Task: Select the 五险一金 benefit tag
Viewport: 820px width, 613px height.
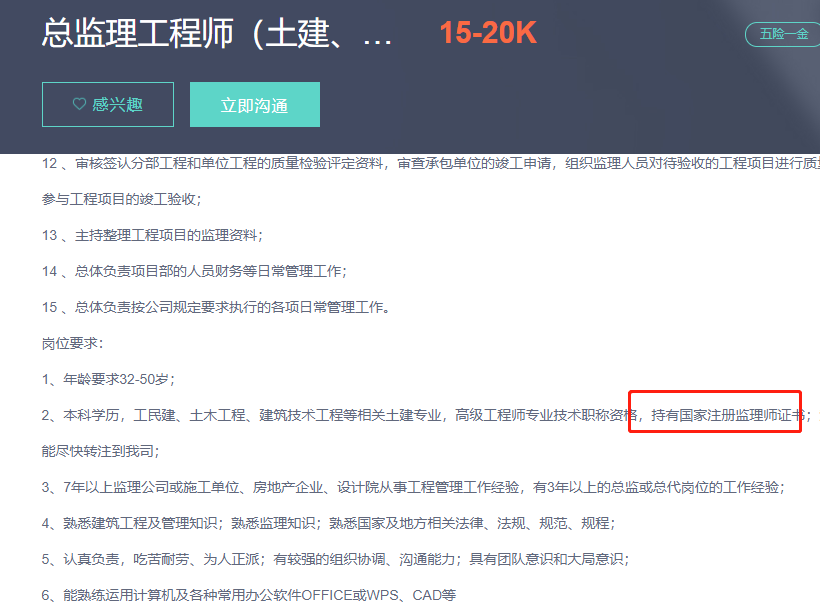Action: click(x=783, y=34)
